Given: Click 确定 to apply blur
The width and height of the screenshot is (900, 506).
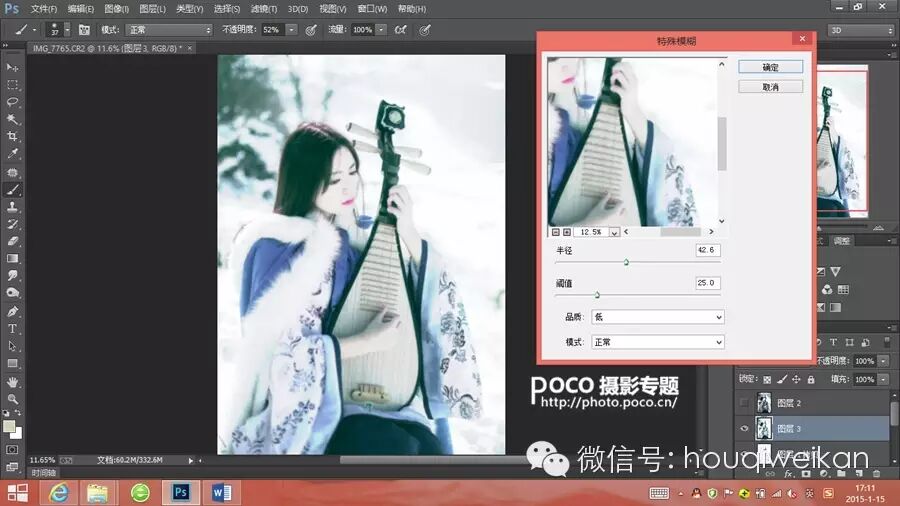Looking at the screenshot, I should (770, 67).
